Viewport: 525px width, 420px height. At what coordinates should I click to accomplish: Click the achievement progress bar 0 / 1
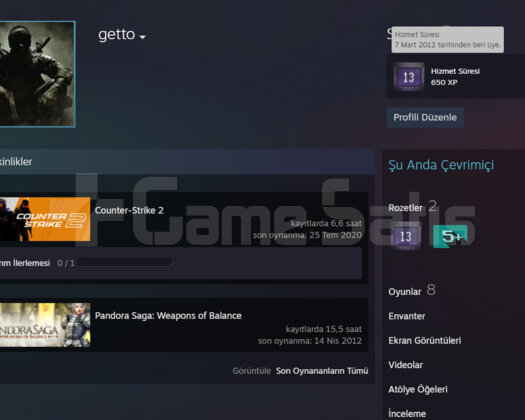(x=124, y=262)
